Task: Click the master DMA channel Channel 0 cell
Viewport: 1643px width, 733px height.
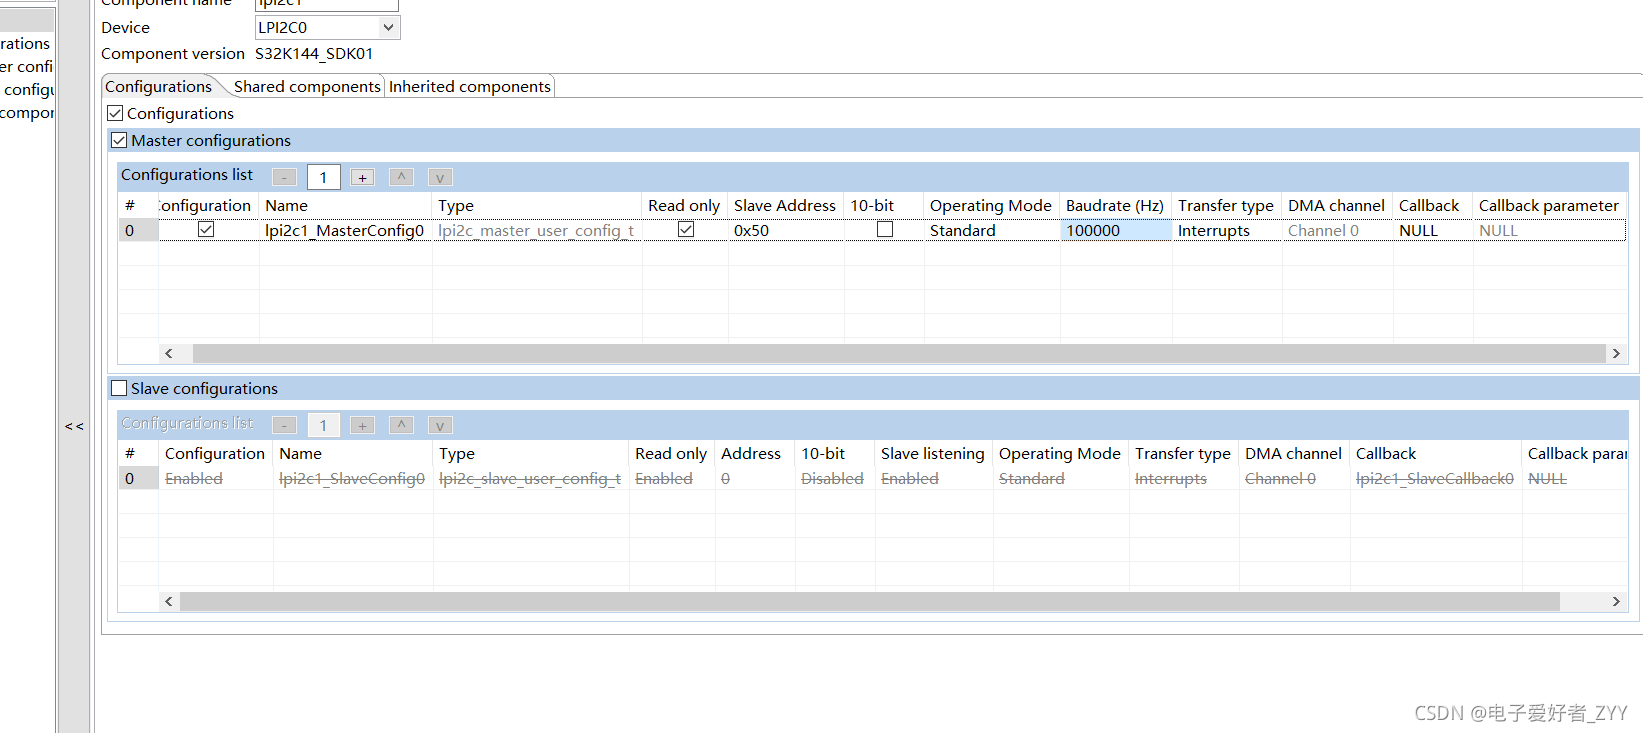Action: [x=1337, y=230]
